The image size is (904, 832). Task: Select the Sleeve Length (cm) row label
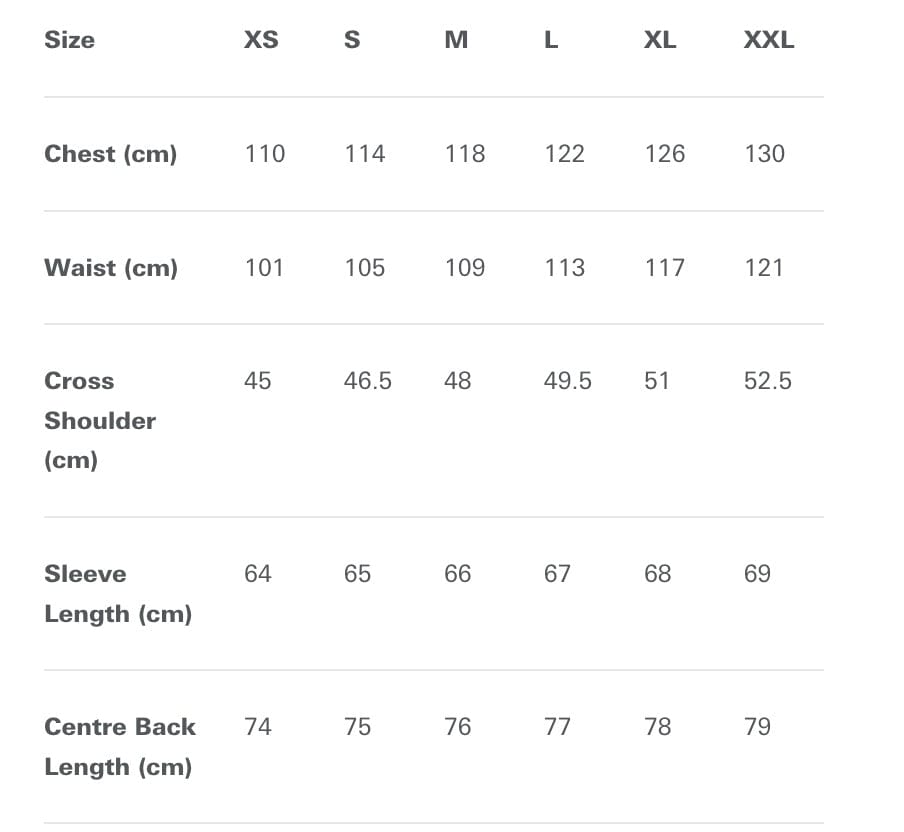point(117,594)
